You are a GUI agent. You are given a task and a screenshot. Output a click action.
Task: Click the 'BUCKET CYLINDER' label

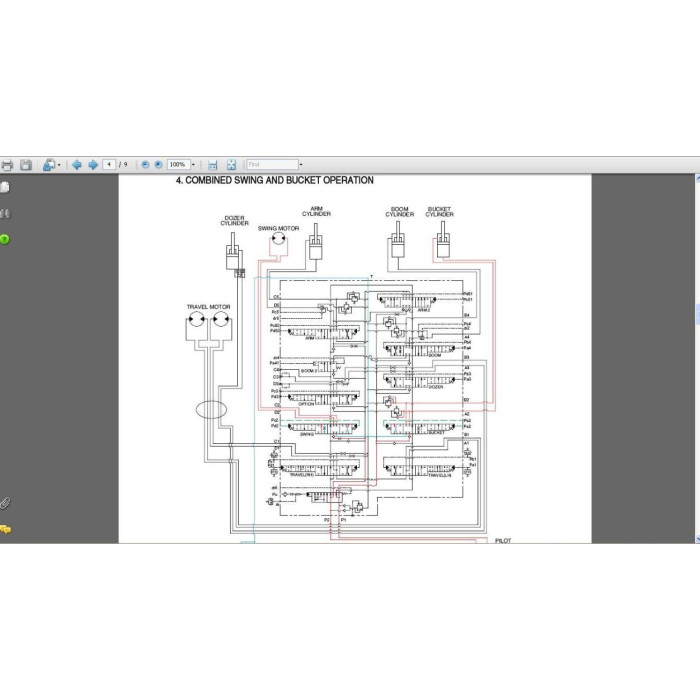coord(439,212)
